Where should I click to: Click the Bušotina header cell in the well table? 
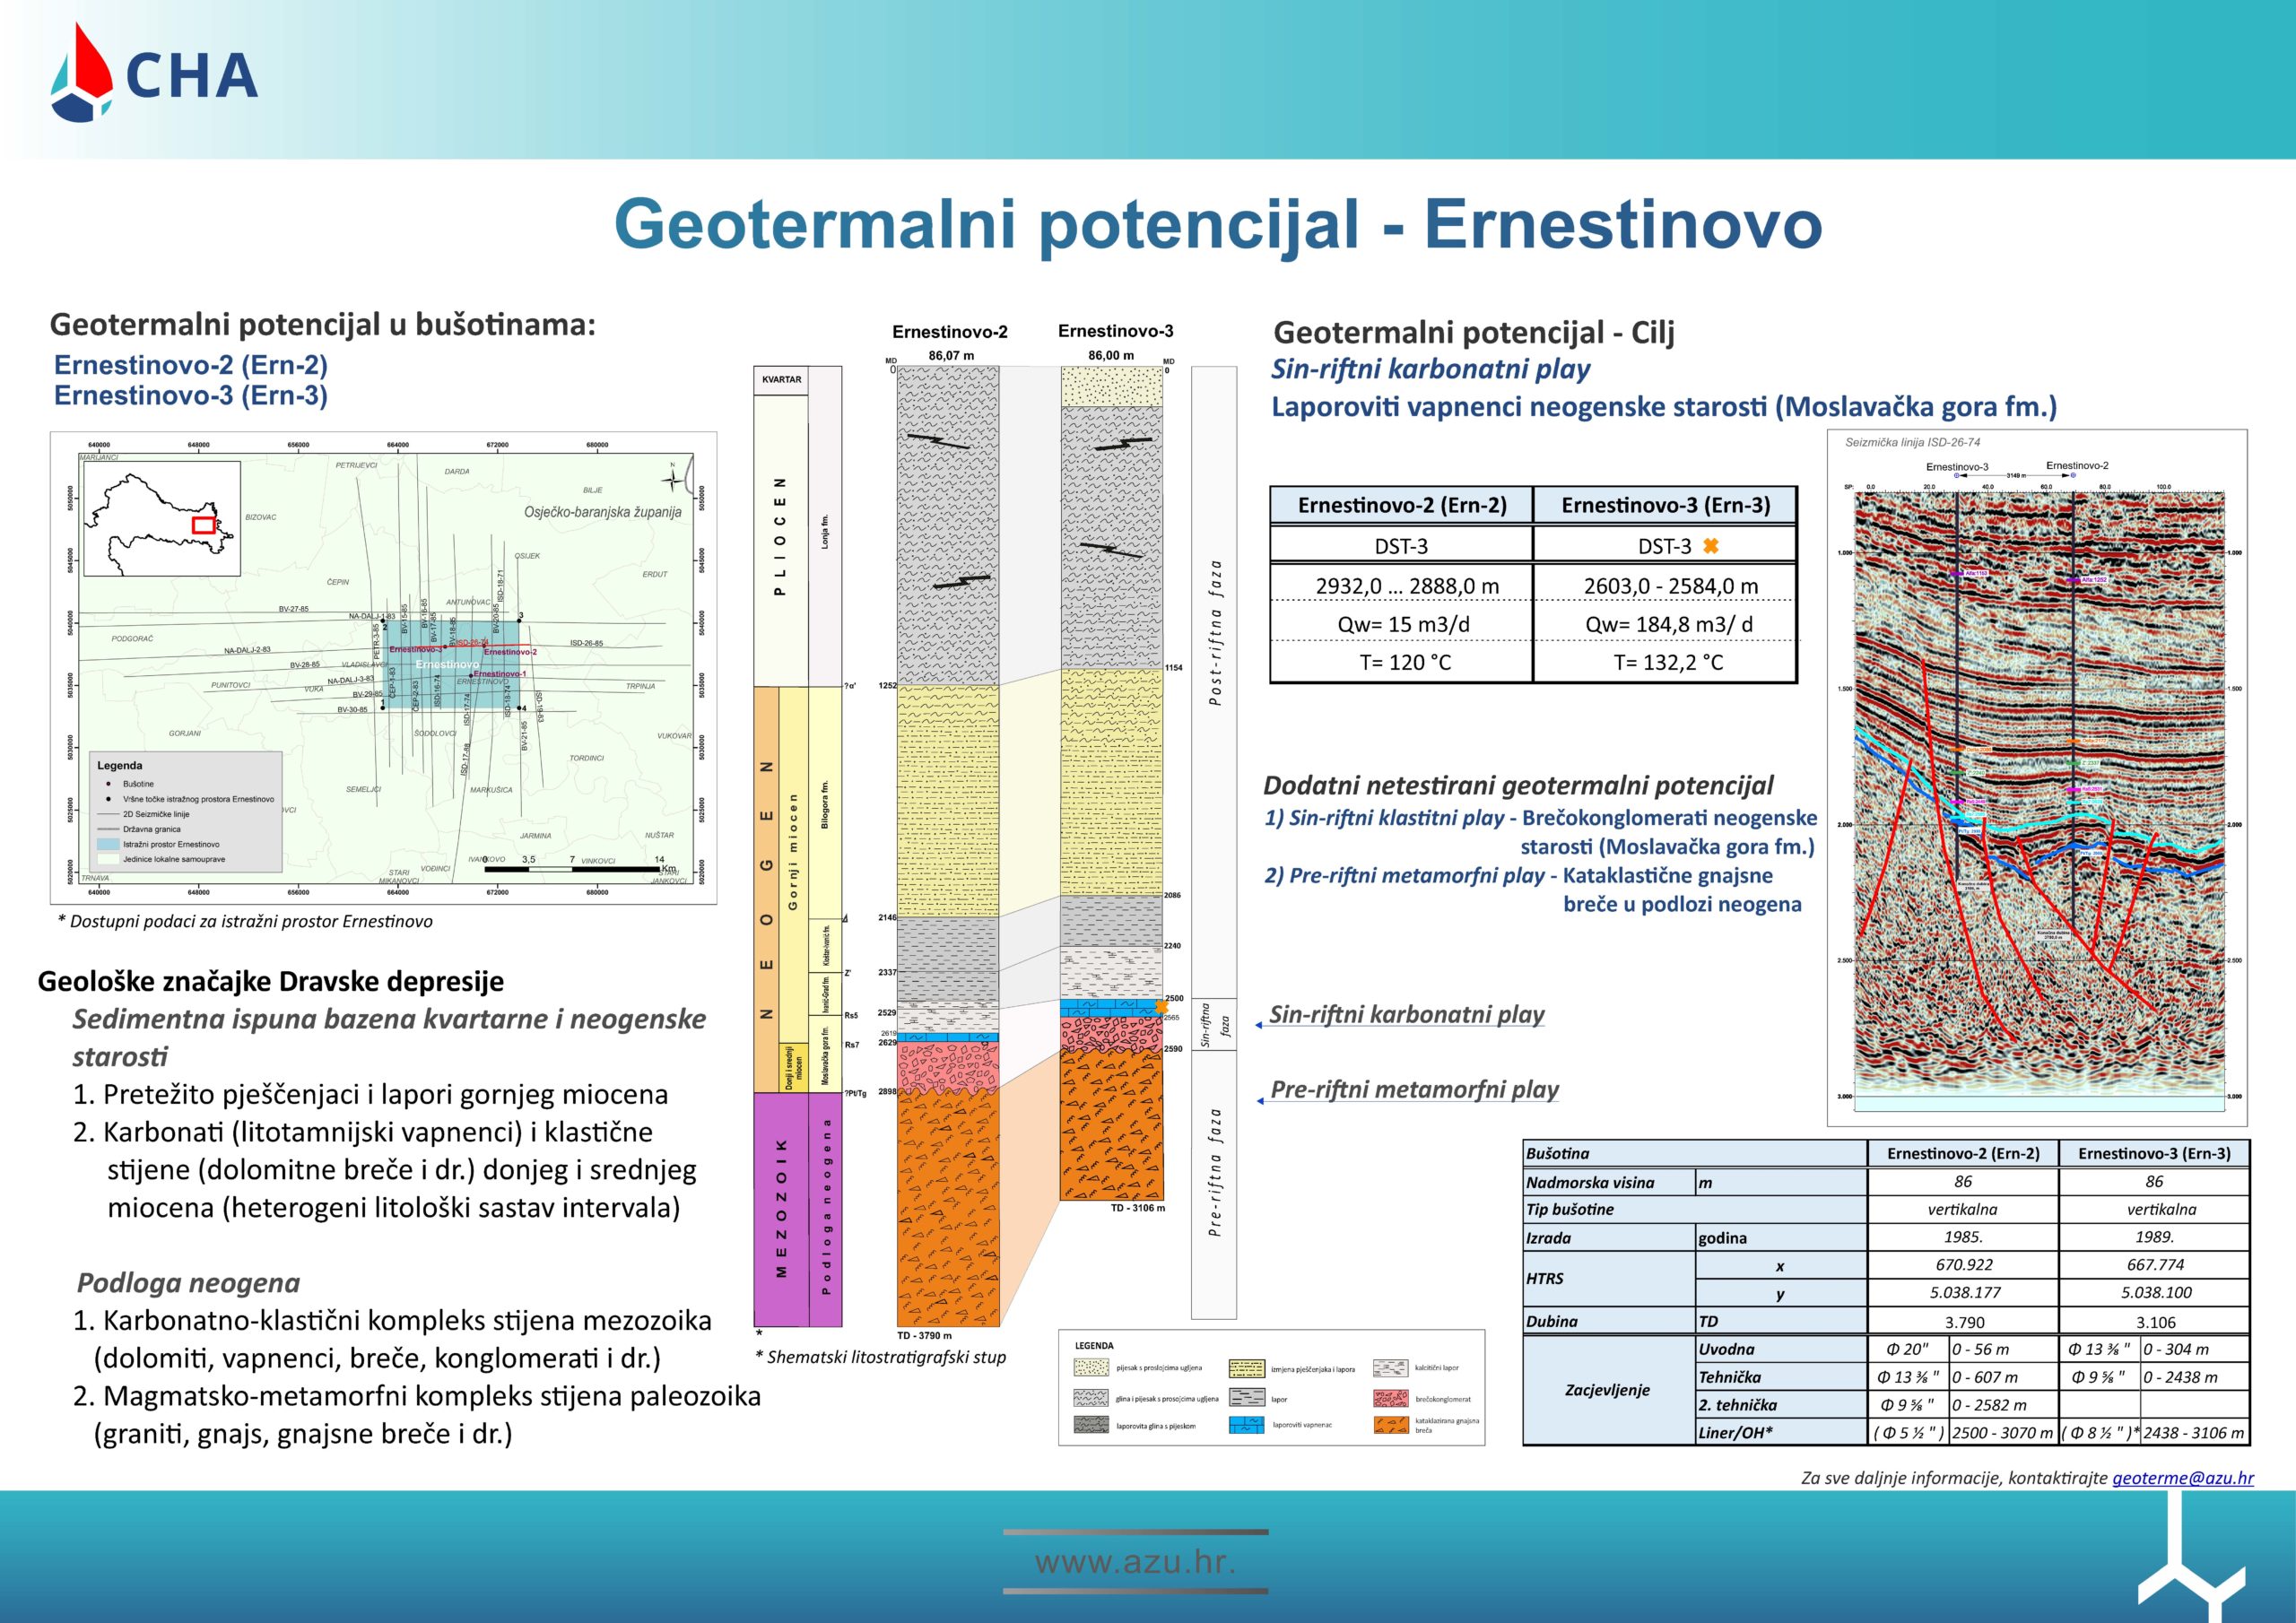[1695, 1153]
